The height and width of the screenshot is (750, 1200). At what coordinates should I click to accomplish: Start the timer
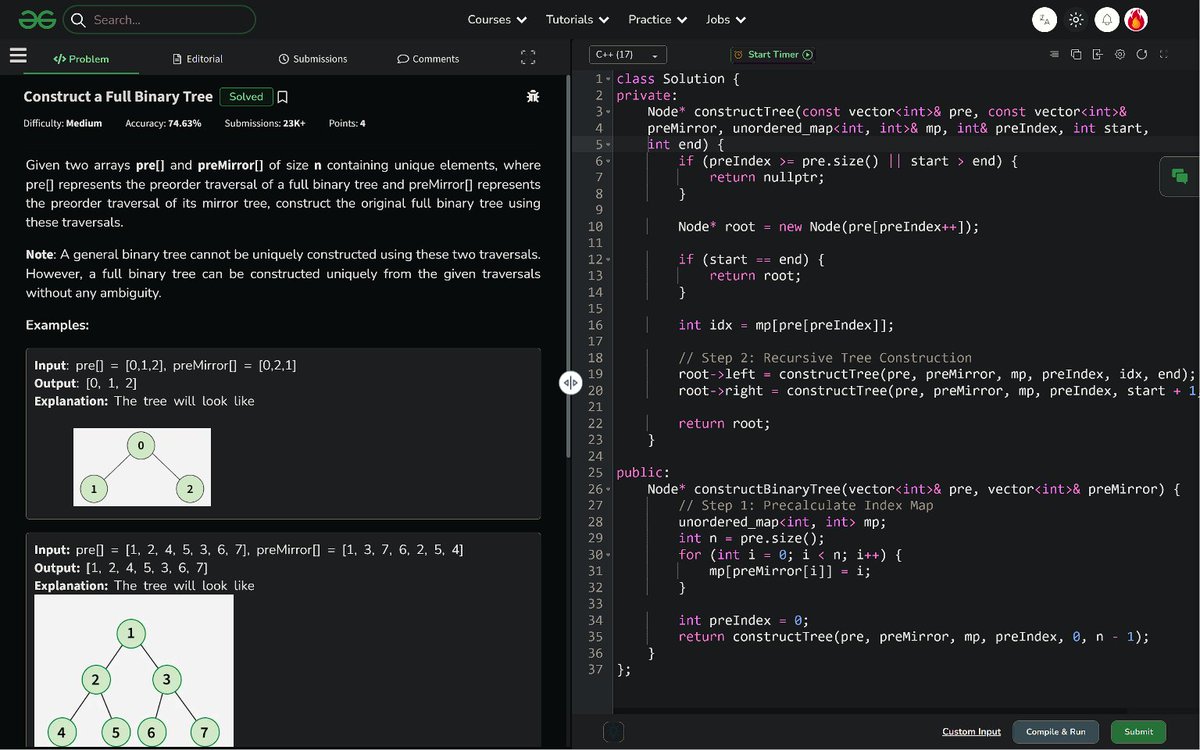pos(773,55)
